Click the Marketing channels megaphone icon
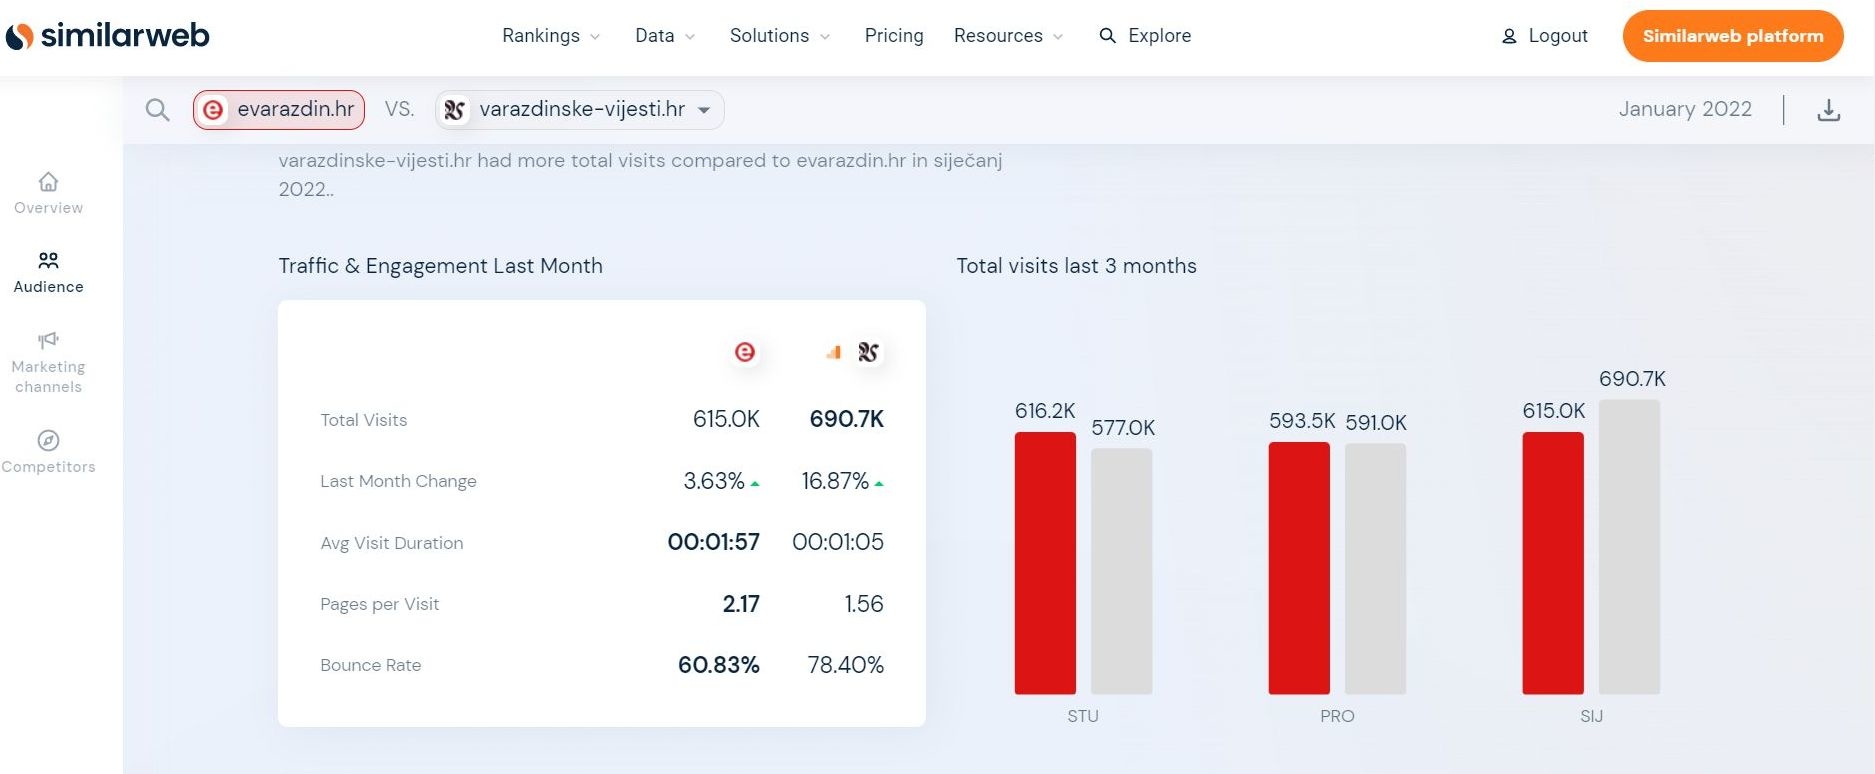This screenshot has height=774, width=1875. [48, 340]
